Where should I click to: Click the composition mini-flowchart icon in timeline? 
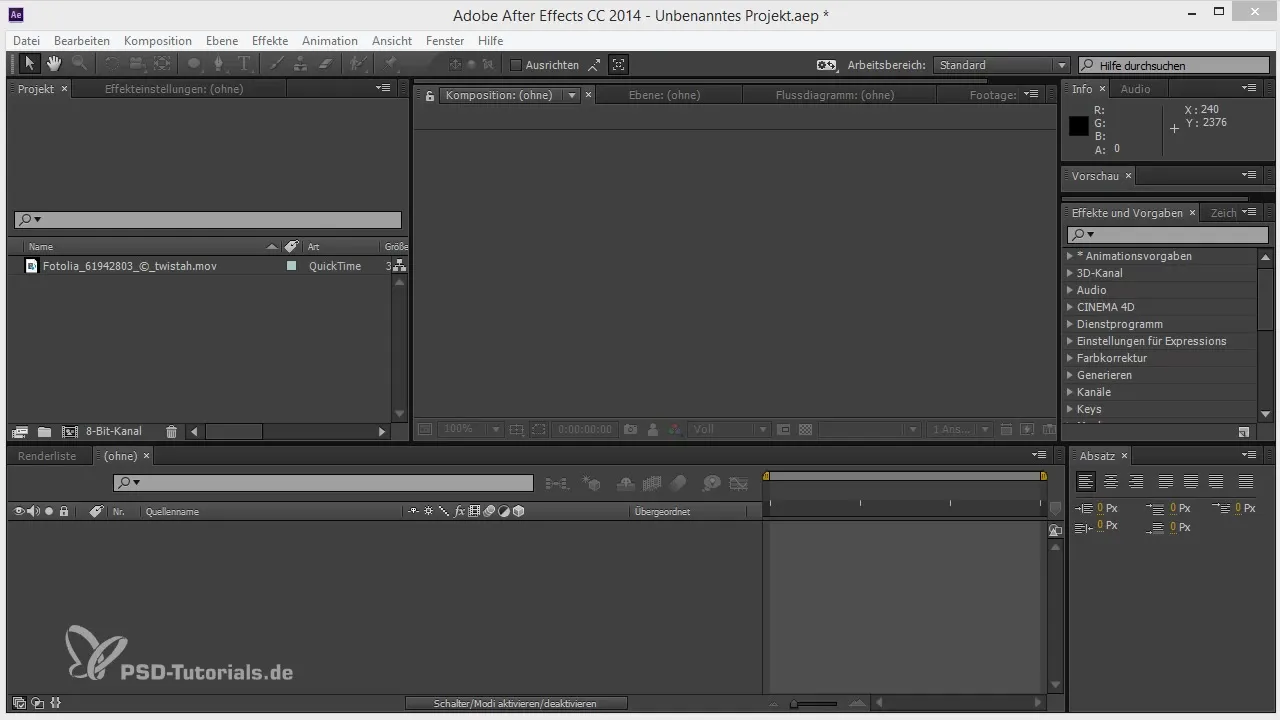click(x=557, y=483)
